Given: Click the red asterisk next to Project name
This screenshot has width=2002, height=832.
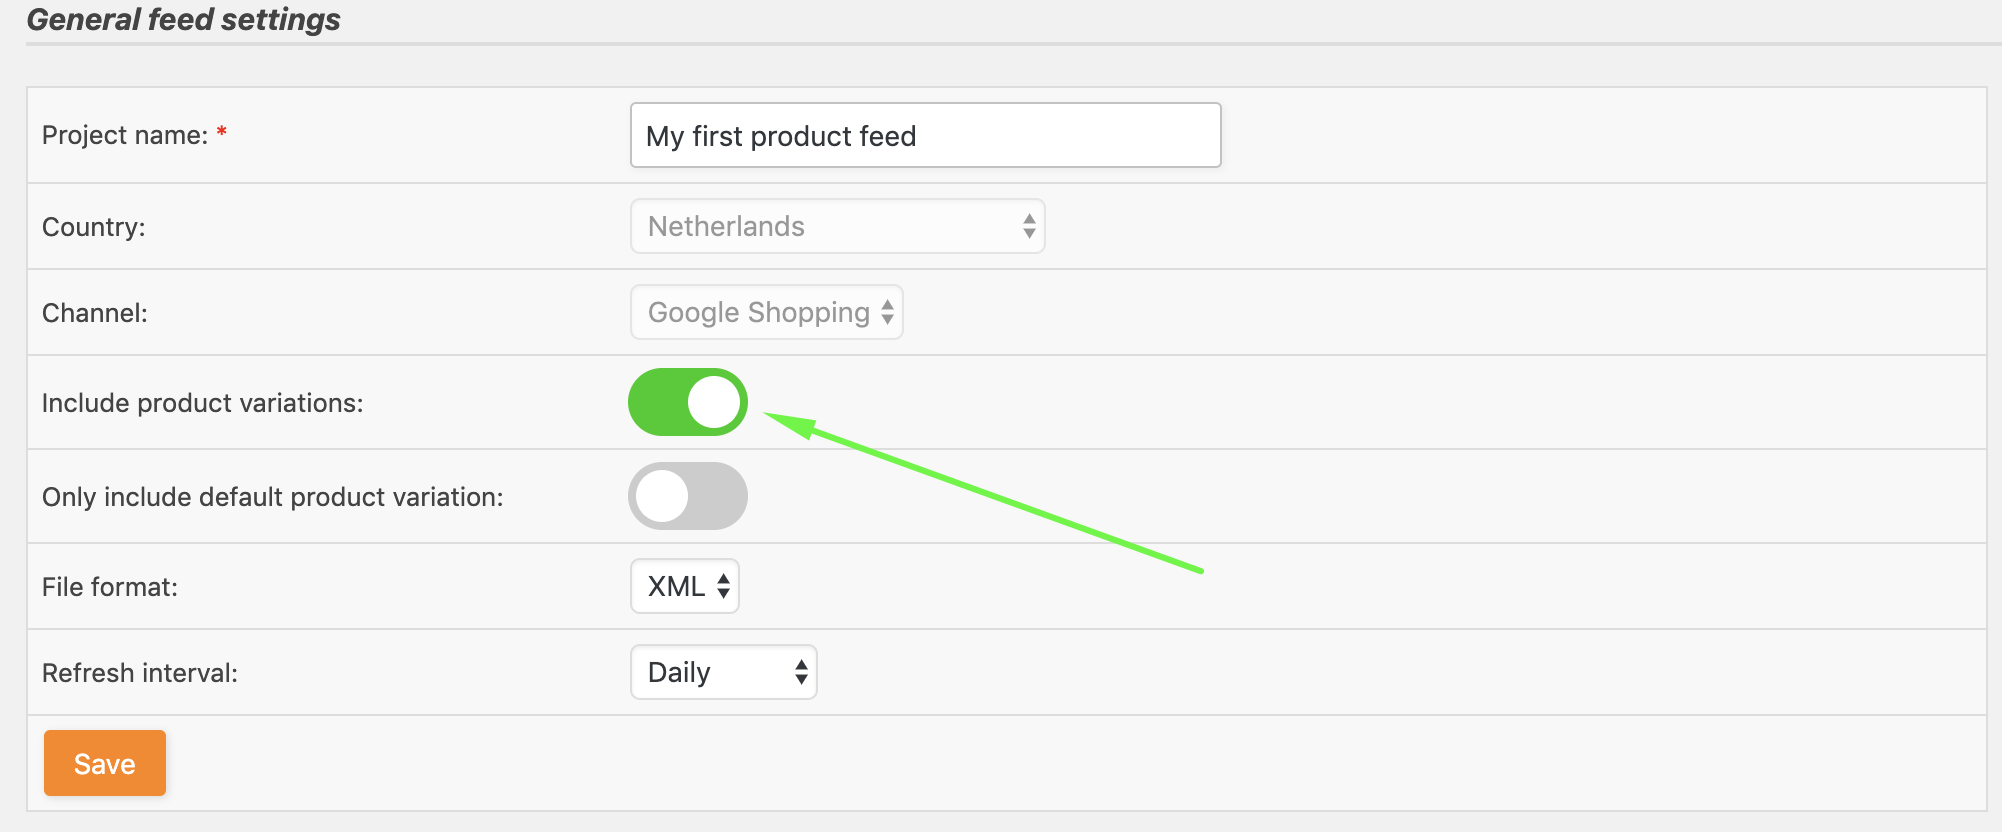Looking at the screenshot, I should (x=222, y=130).
